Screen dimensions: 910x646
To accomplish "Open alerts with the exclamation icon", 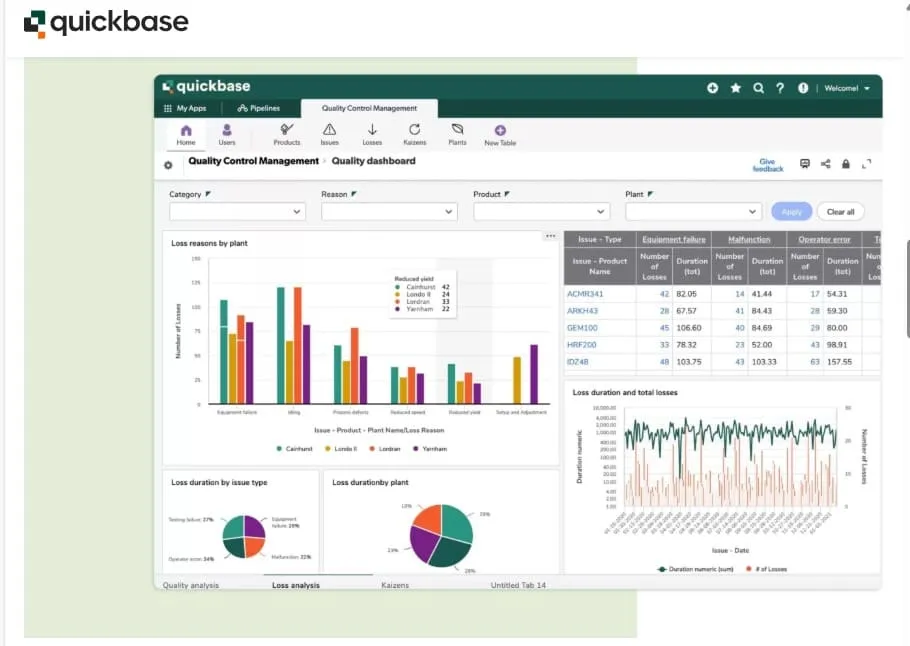I will coord(803,88).
